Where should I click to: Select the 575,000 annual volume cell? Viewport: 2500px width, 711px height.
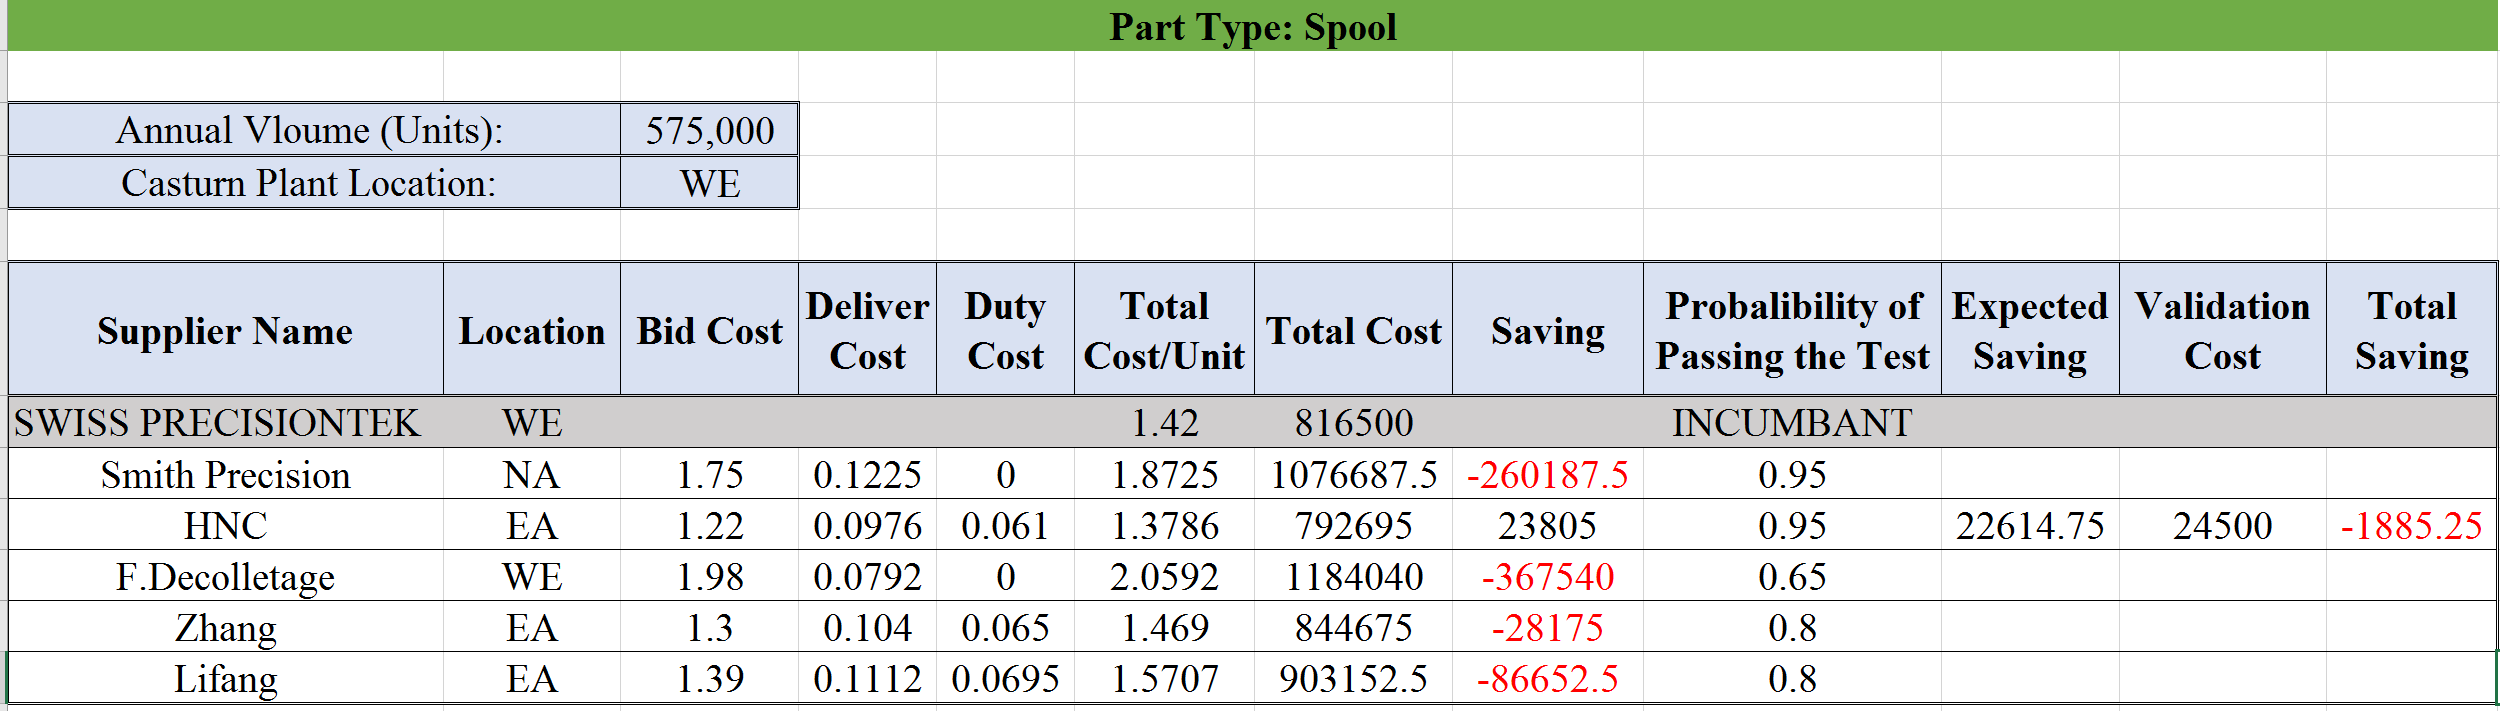[x=709, y=130]
